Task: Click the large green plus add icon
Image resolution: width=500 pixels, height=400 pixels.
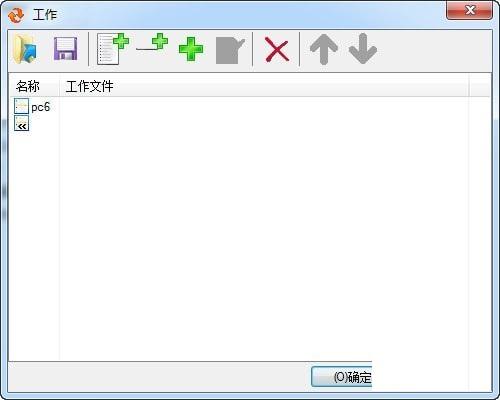Action: (x=191, y=49)
